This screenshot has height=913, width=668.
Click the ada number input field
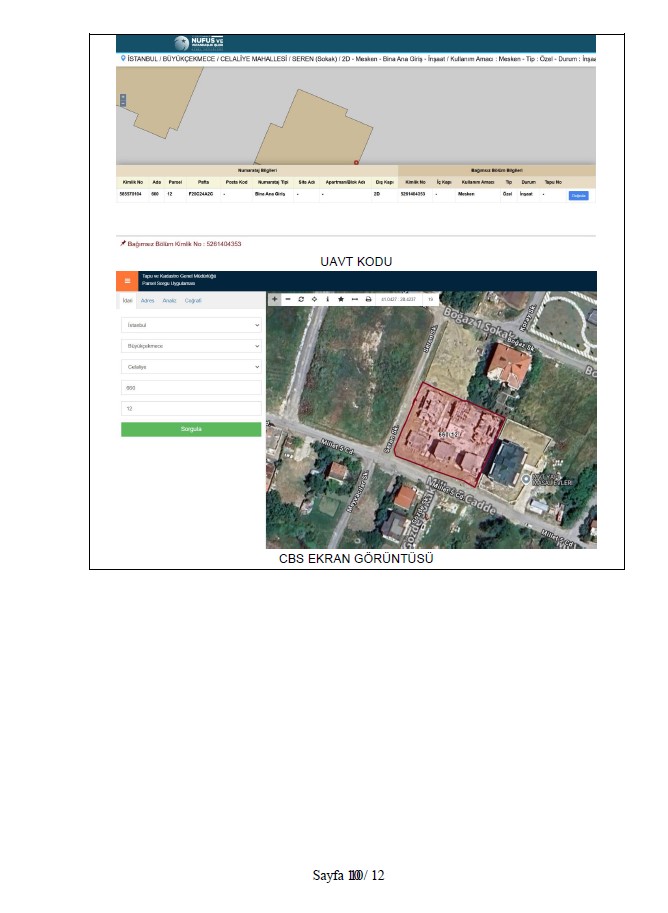(190, 388)
